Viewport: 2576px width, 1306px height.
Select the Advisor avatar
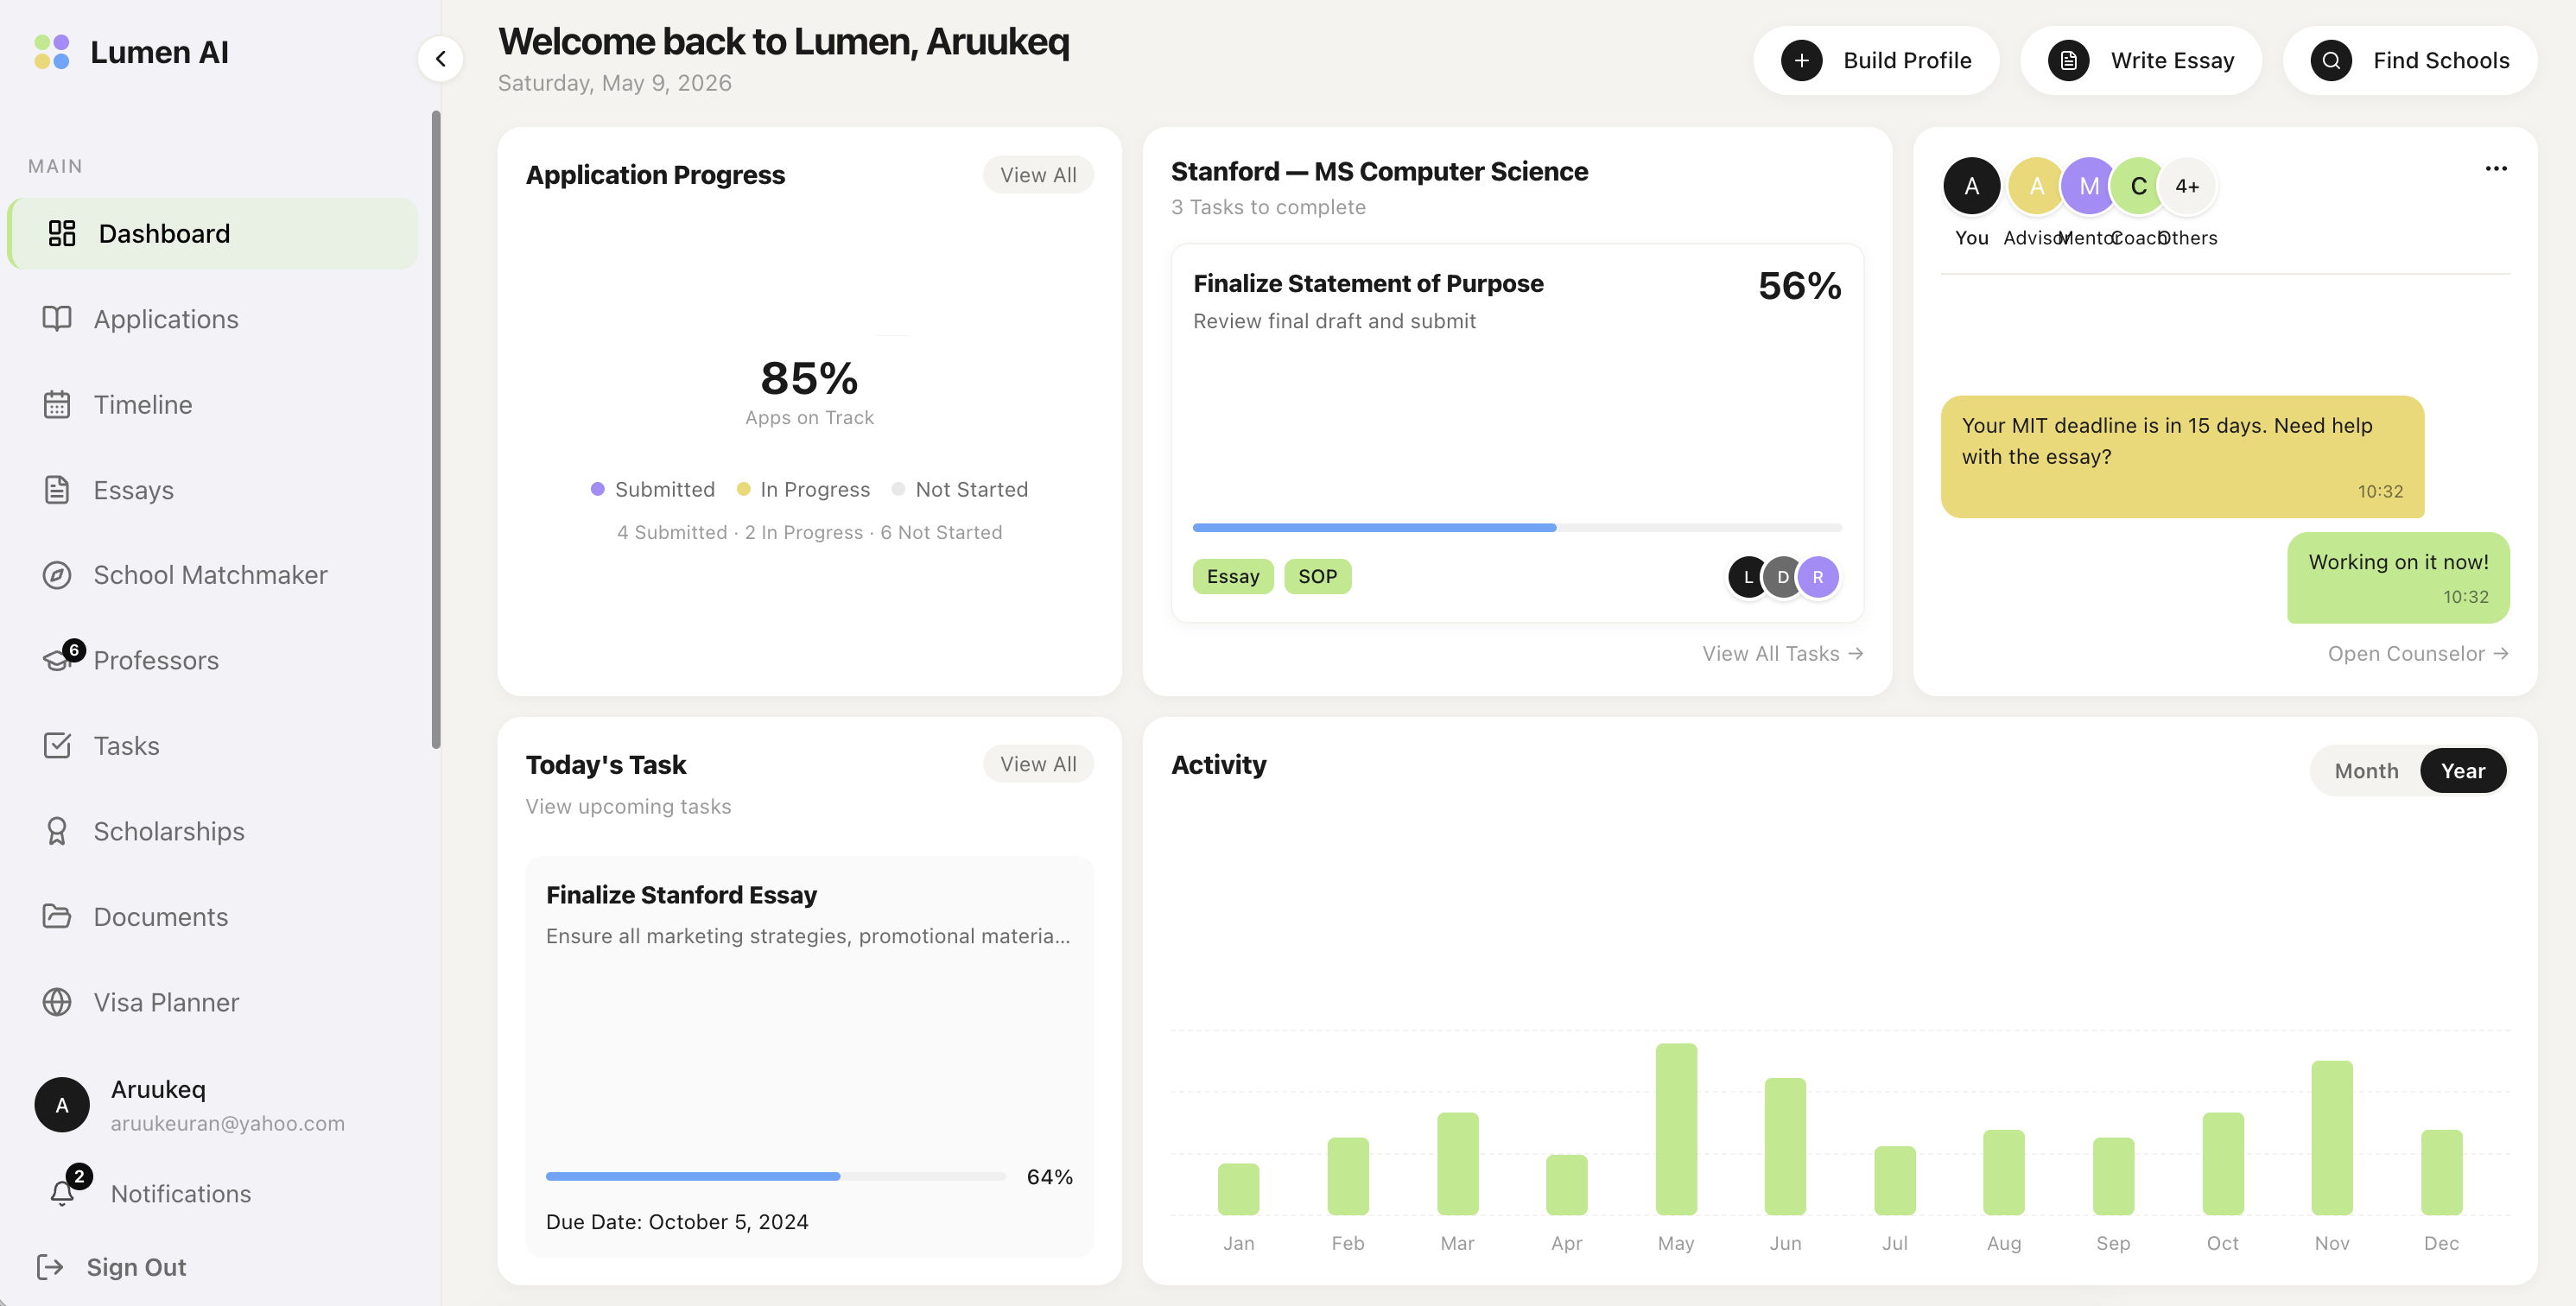[2036, 186]
